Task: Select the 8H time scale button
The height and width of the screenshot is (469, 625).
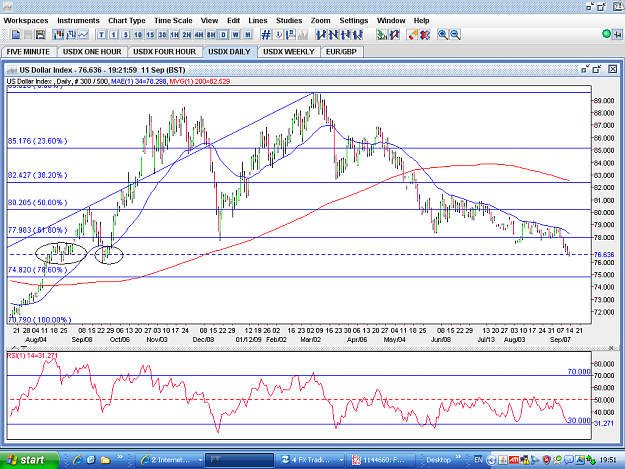Action: (x=211, y=35)
